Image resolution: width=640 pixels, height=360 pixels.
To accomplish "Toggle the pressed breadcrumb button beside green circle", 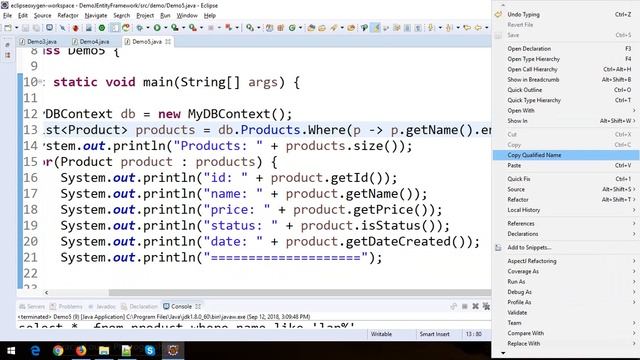I will 115,28.
